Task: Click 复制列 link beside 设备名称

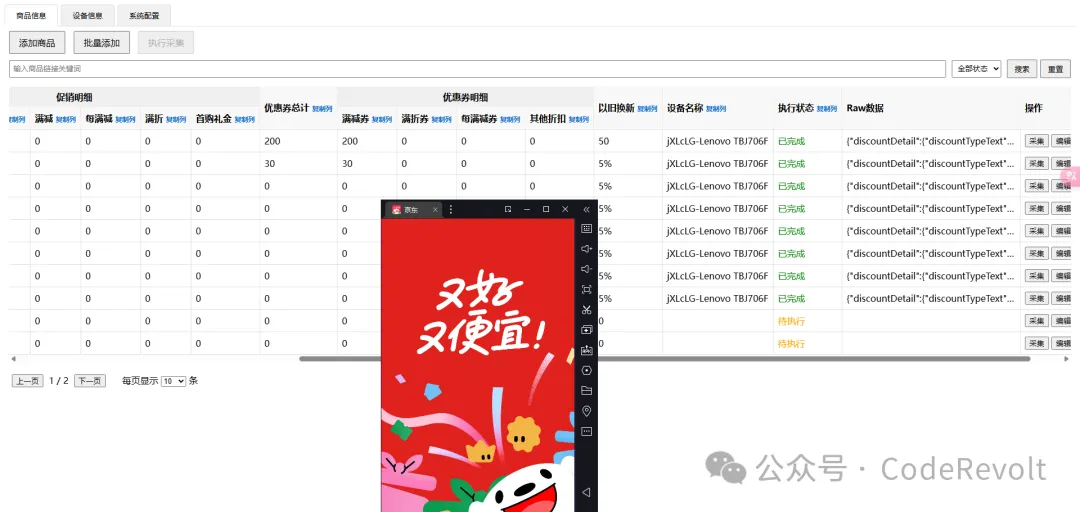Action: (716, 109)
